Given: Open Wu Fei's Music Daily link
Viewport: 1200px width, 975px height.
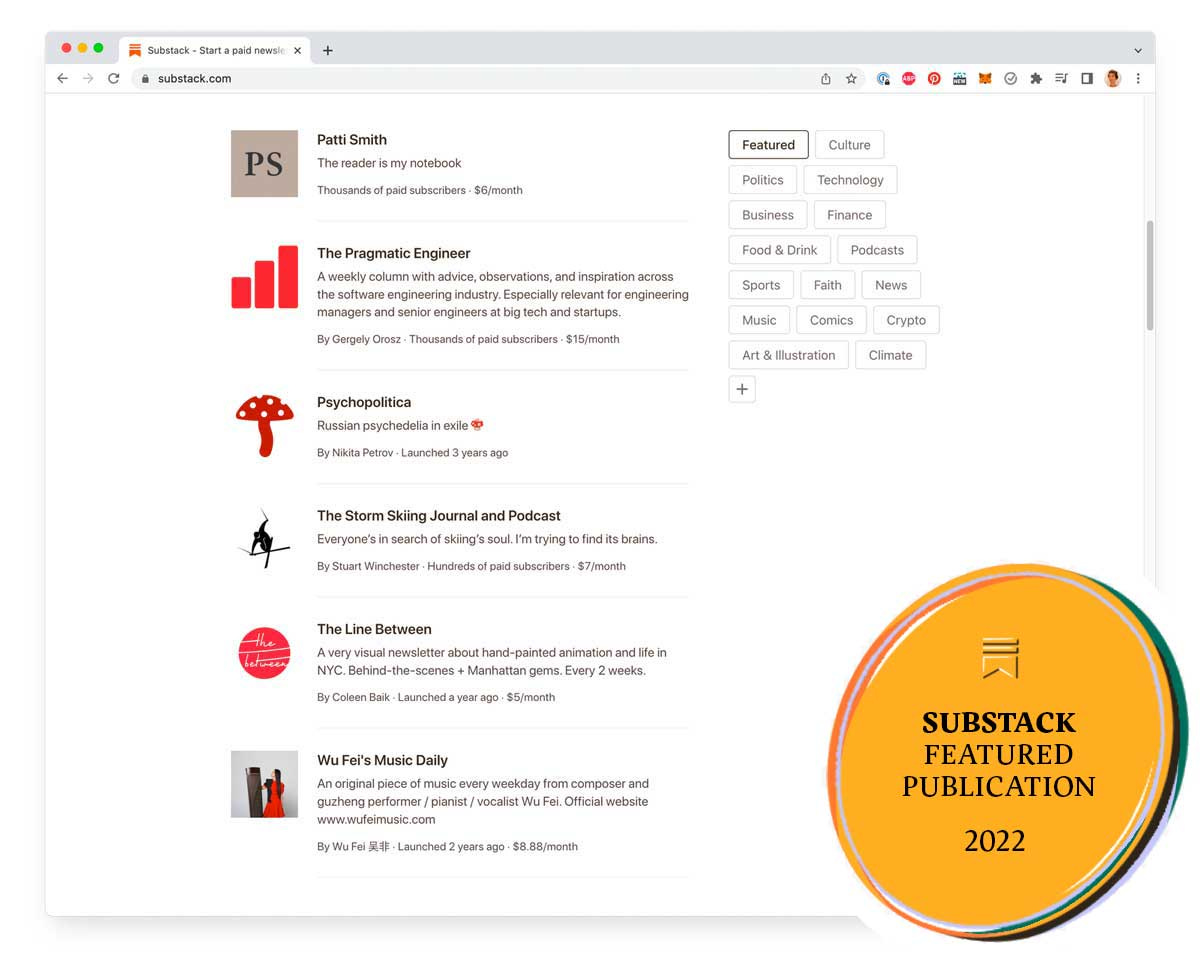Looking at the screenshot, I should (382, 760).
